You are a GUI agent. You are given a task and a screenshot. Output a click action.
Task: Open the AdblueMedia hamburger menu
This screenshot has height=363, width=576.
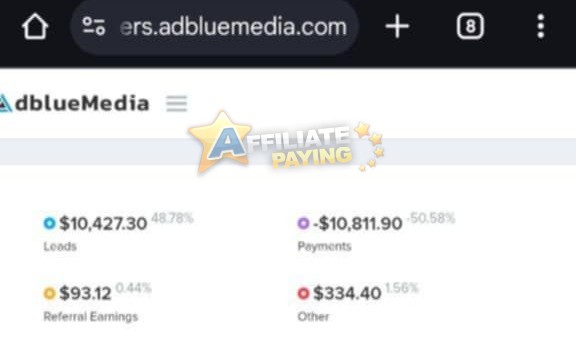point(177,103)
